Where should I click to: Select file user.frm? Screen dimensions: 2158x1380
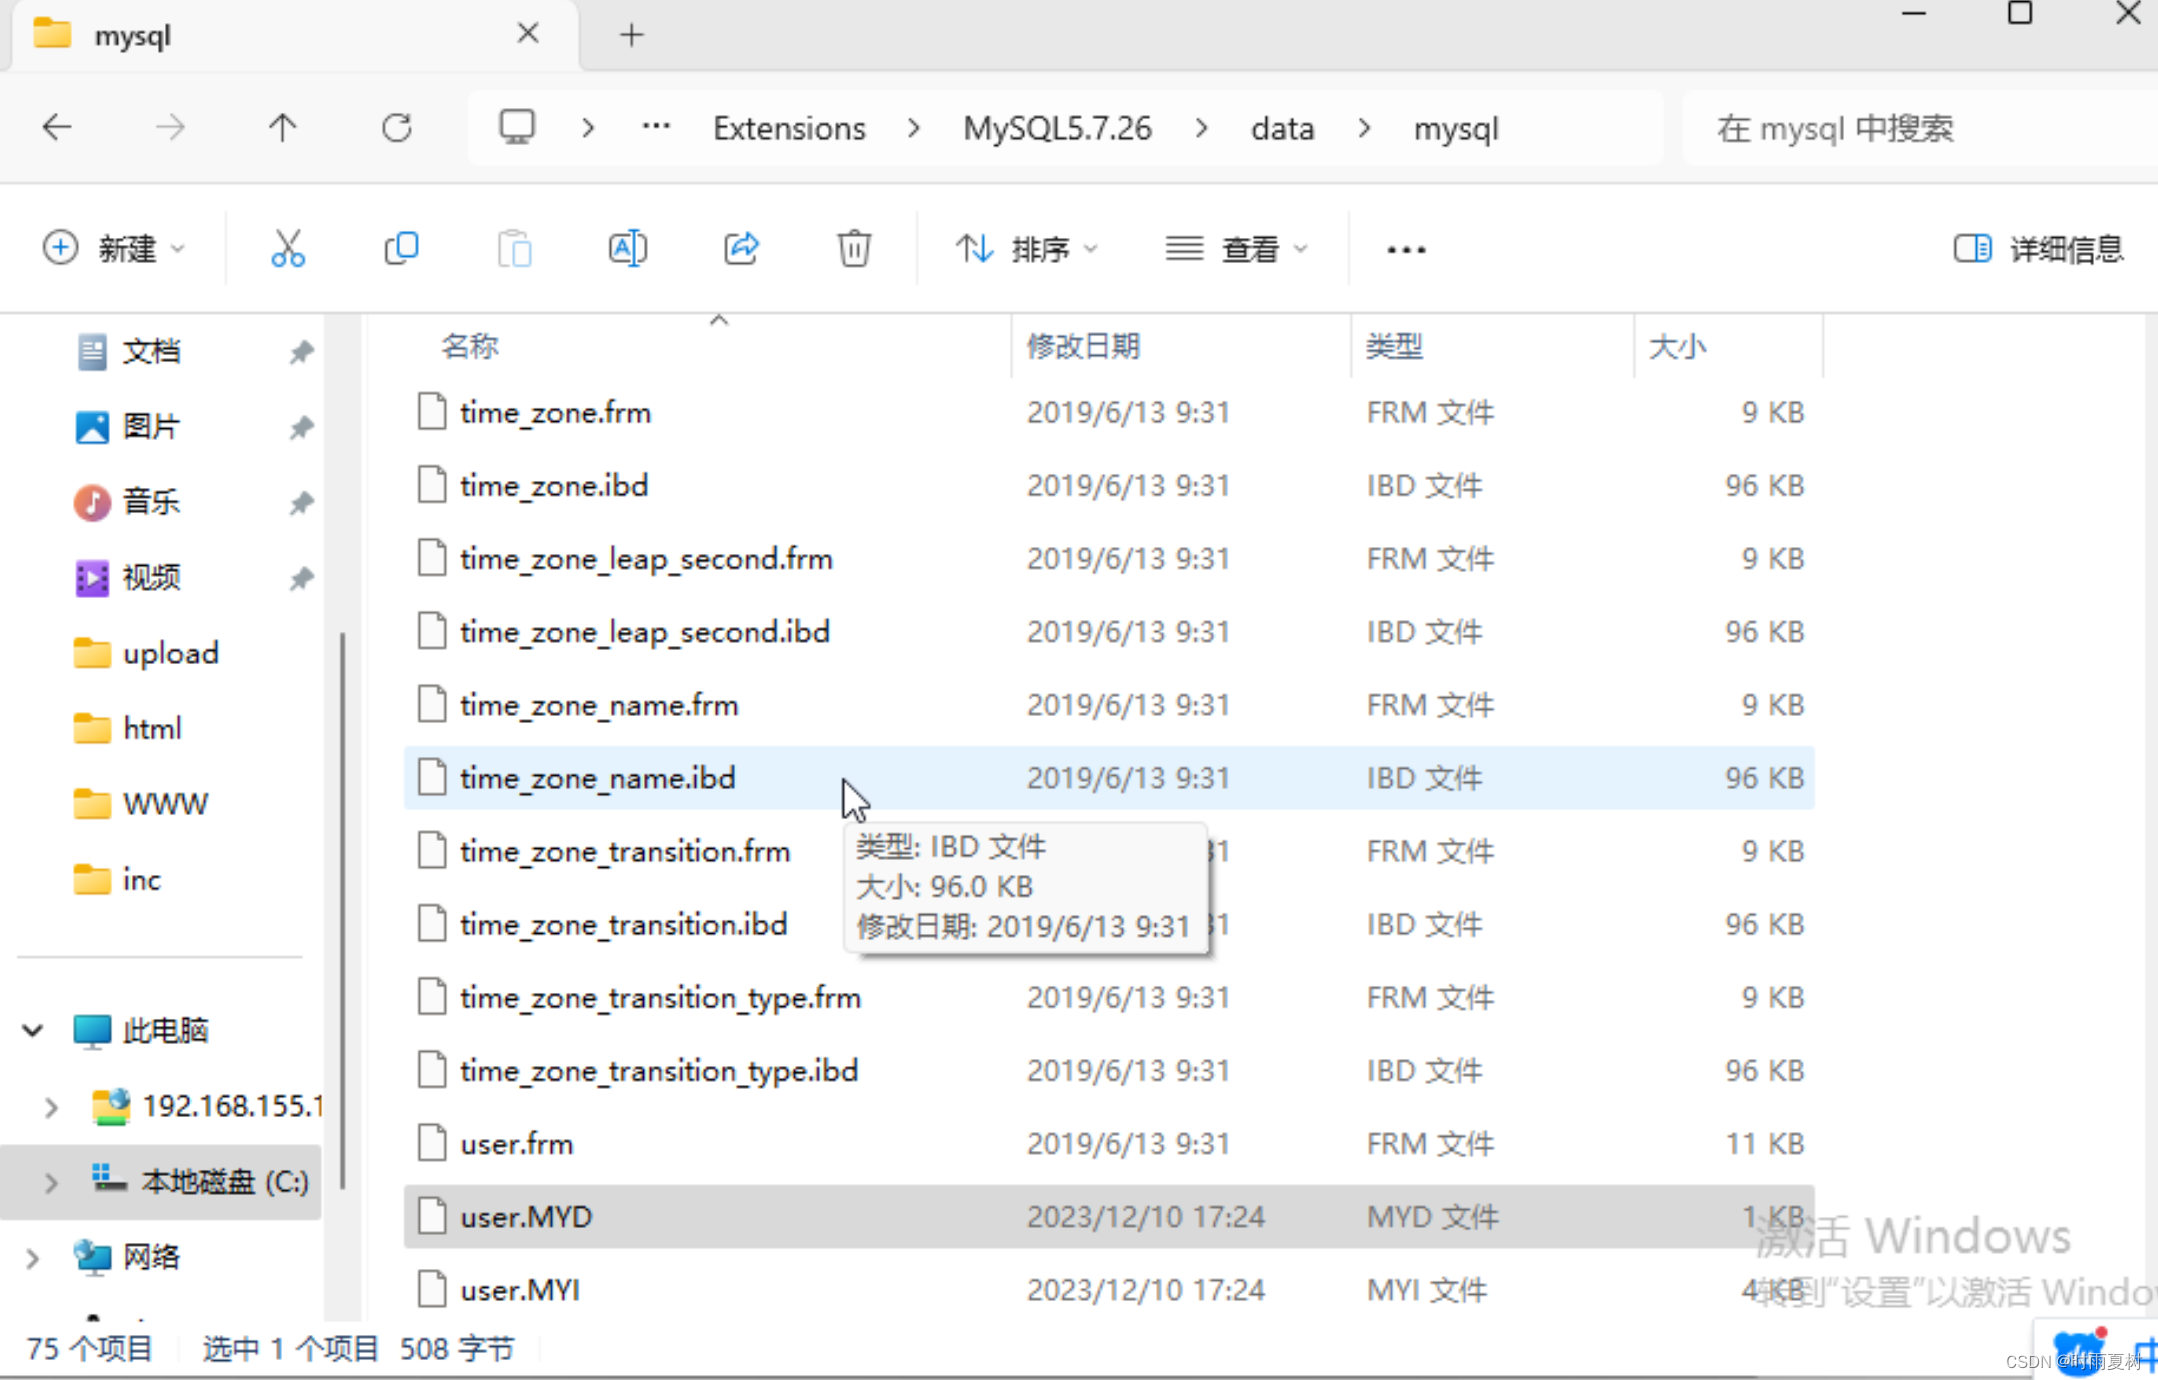click(1109, 1144)
